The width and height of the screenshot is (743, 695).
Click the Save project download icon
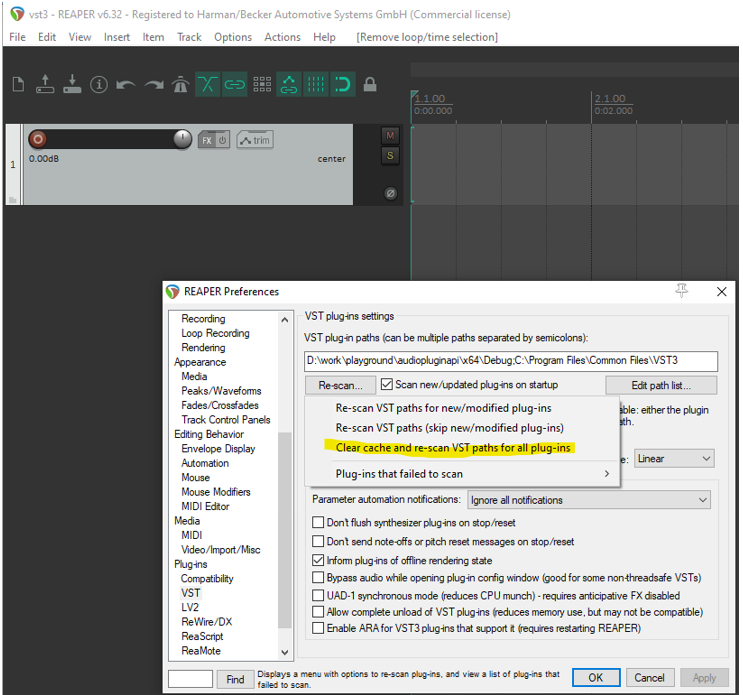(x=72, y=84)
